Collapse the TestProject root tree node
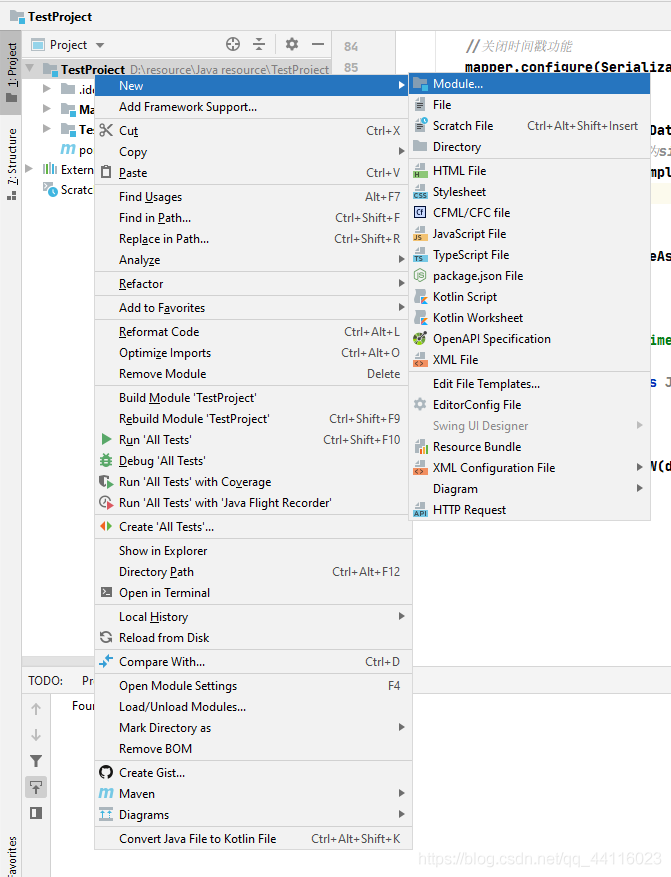Screen dimensions: 671x877 pyautogui.click(x=30, y=69)
